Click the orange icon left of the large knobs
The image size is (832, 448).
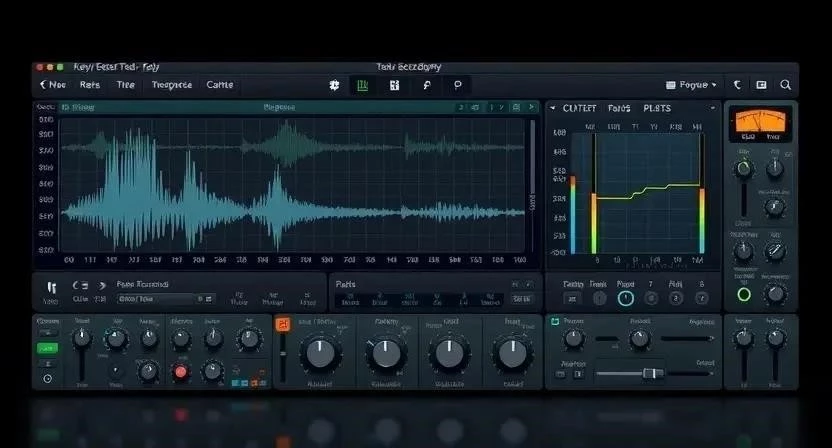coord(282,324)
